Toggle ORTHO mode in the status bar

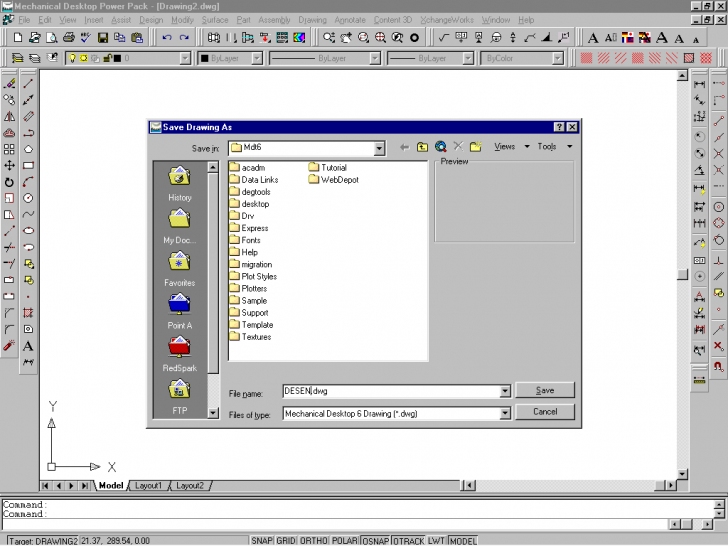pos(314,541)
